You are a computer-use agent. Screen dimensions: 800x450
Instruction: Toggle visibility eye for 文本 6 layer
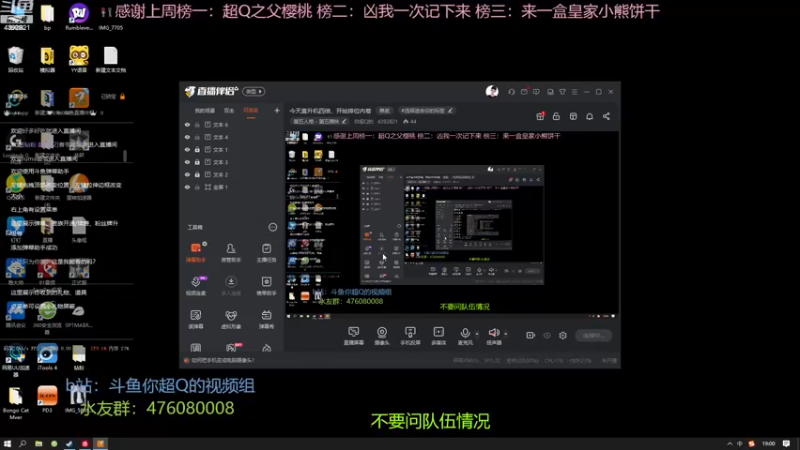187,124
